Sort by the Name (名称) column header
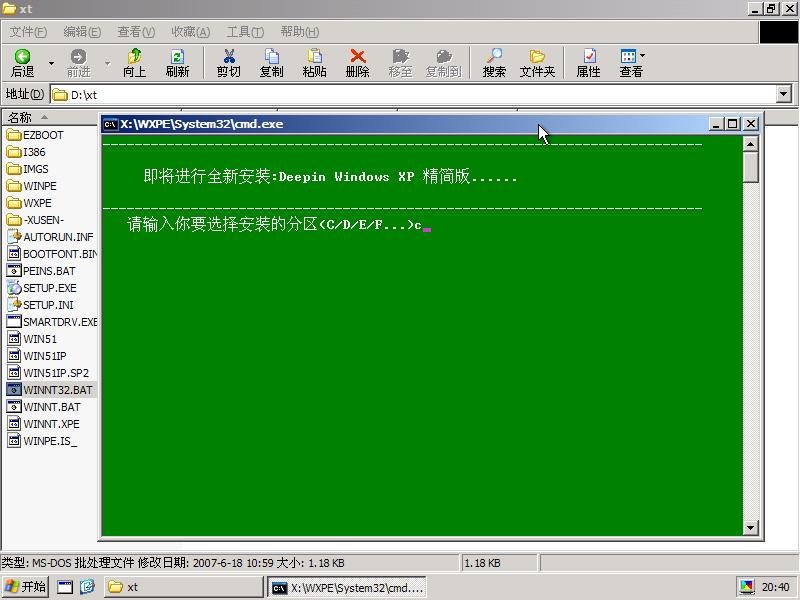Image resolution: width=800 pixels, height=600 pixels. [x=50, y=117]
